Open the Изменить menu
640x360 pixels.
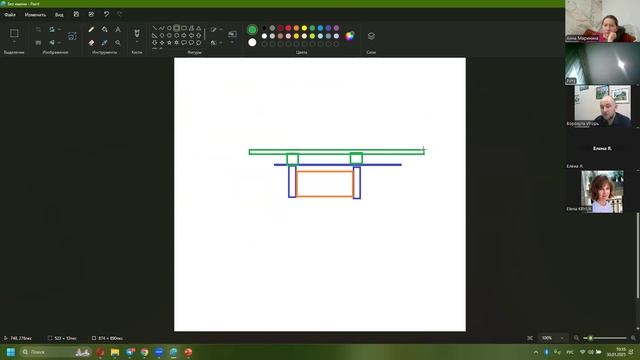coord(35,15)
